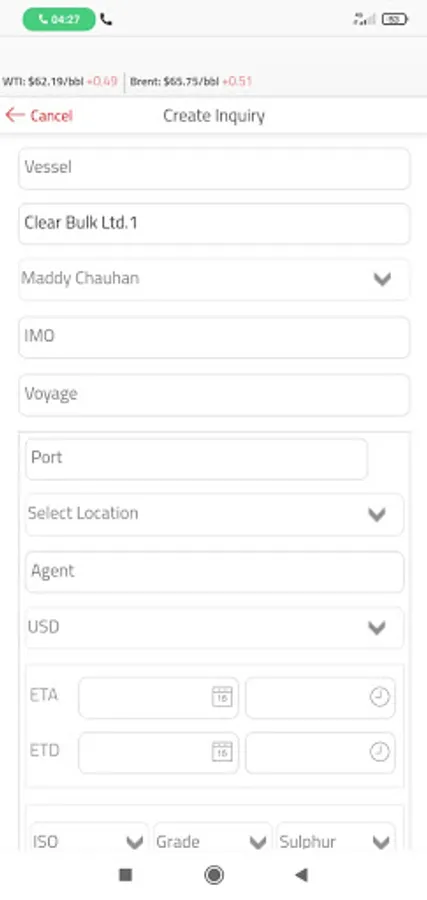
Task: Tap the Android home circle button
Action: (214, 875)
